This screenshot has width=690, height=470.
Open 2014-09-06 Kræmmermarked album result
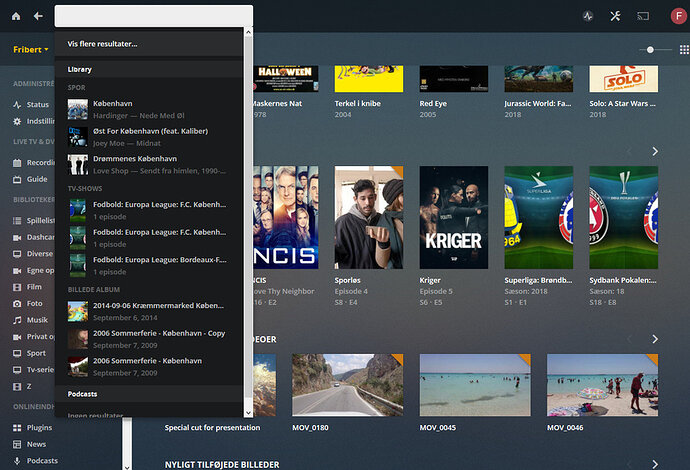point(149,311)
